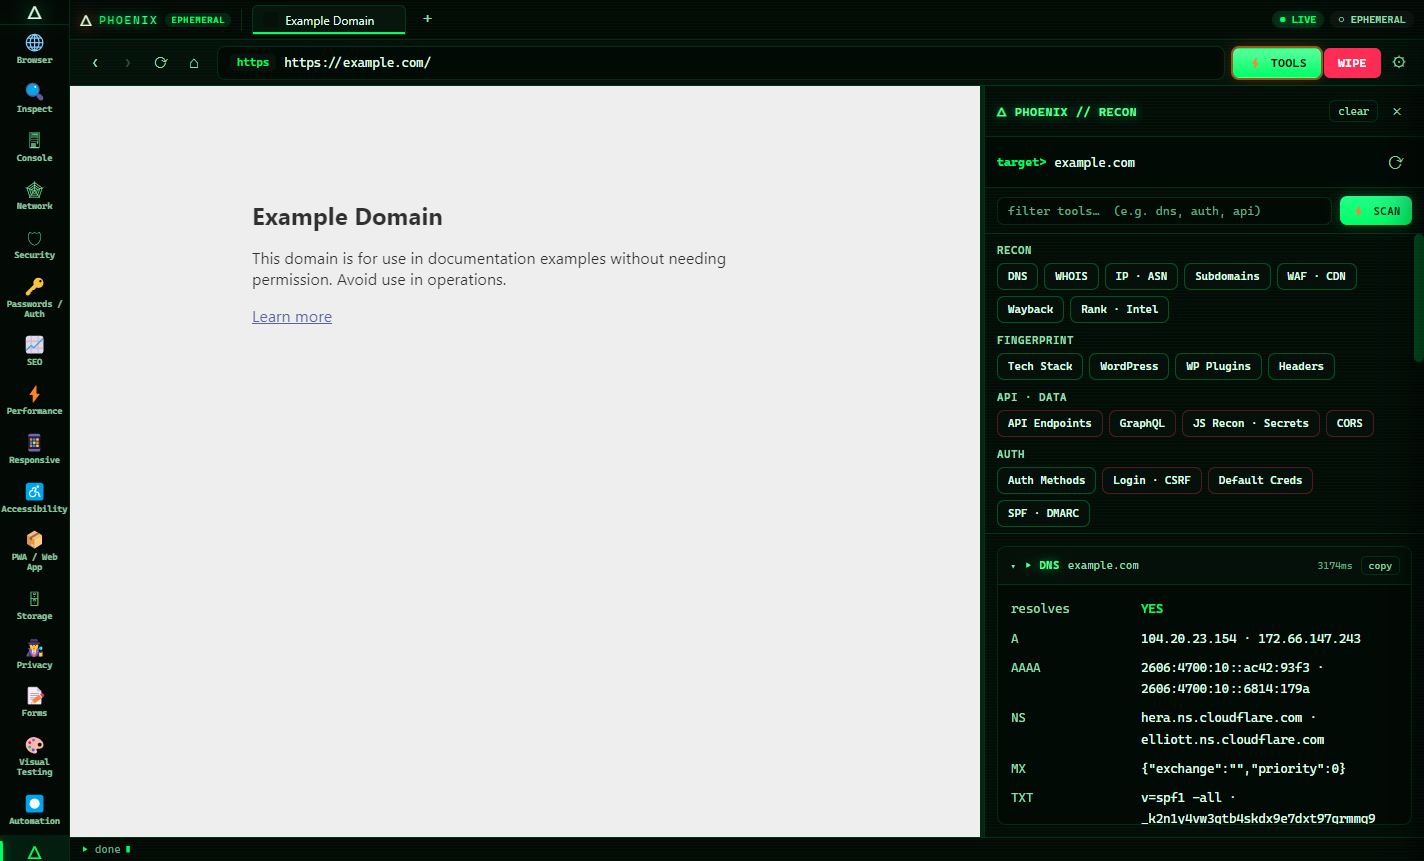The height and width of the screenshot is (861, 1424).
Task: Refresh the recon target with circular arrow
Action: tap(1396, 162)
